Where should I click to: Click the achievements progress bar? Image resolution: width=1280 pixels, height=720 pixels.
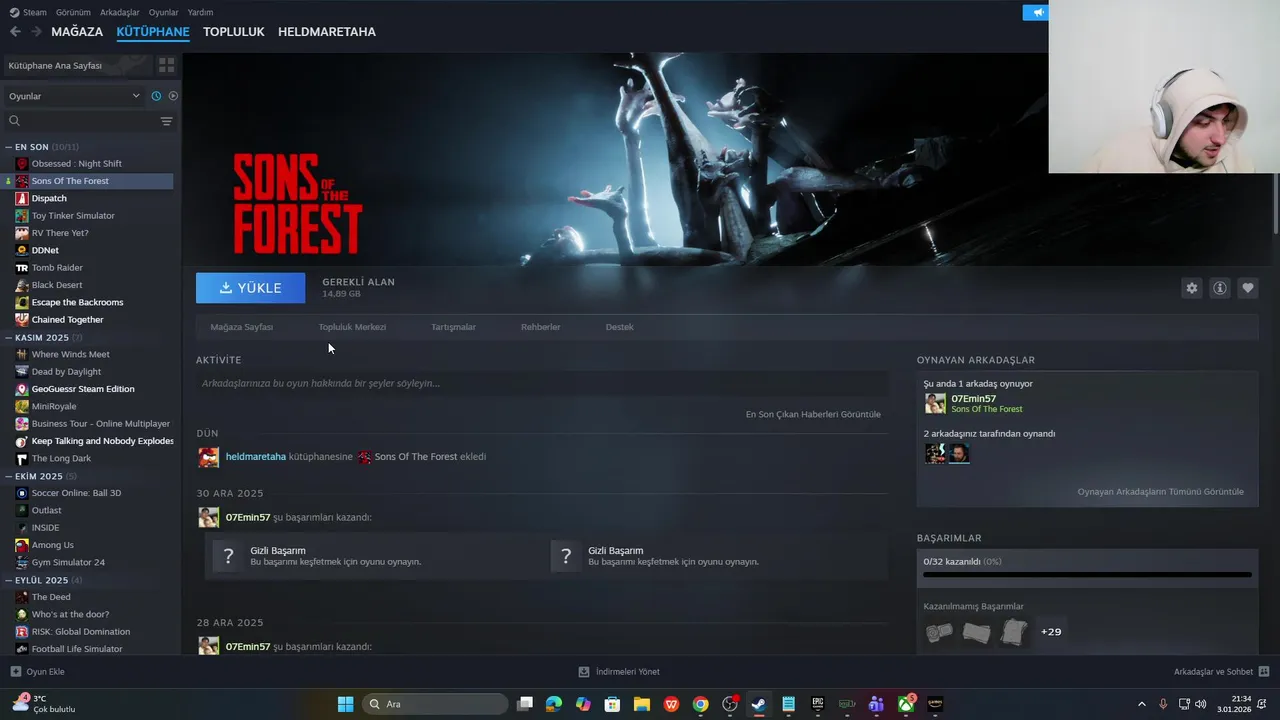click(1087, 575)
